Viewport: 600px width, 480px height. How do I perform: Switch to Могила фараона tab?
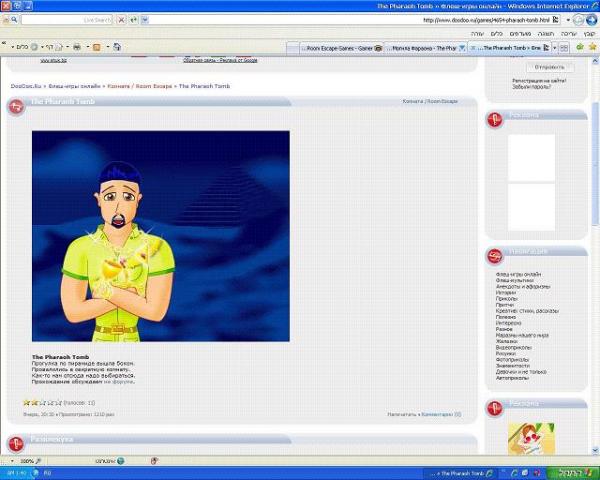tap(426, 48)
